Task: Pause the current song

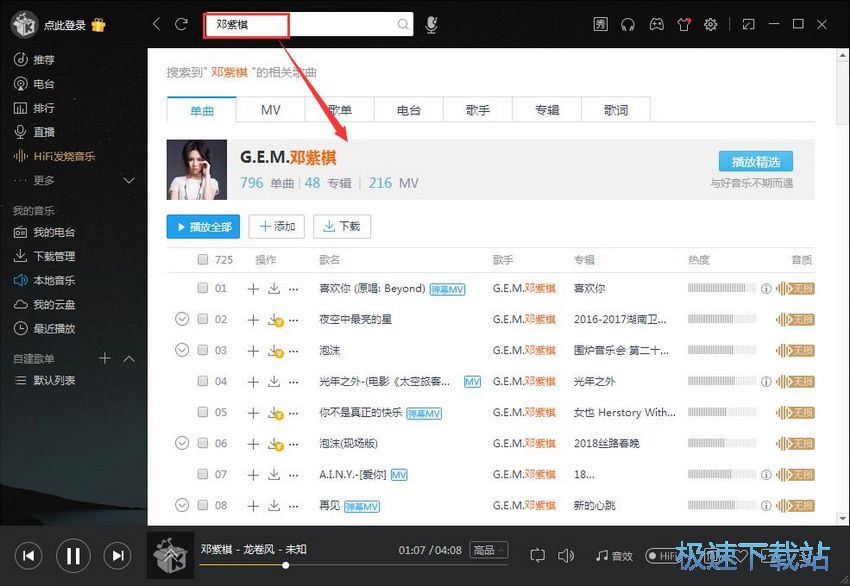Action: tap(73, 556)
